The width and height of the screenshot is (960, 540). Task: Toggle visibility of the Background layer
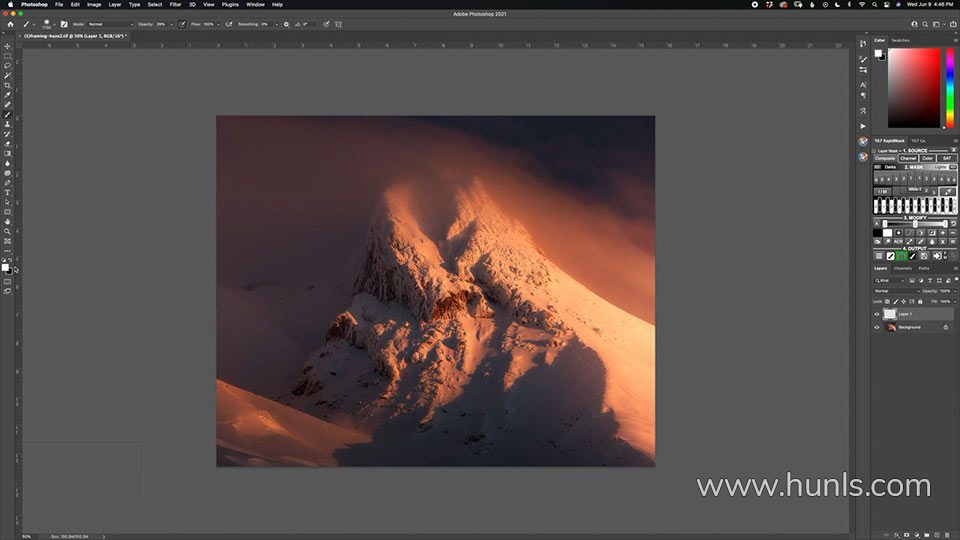click(x=877, y=327)
